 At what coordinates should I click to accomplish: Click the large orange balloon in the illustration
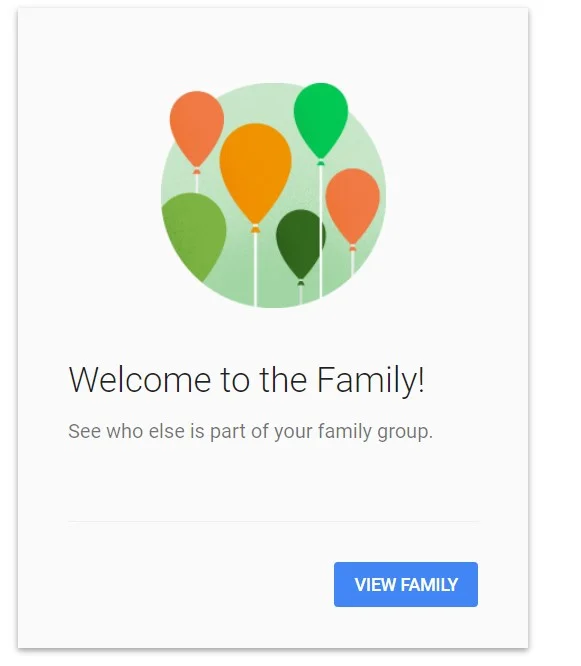click(255, 172)
